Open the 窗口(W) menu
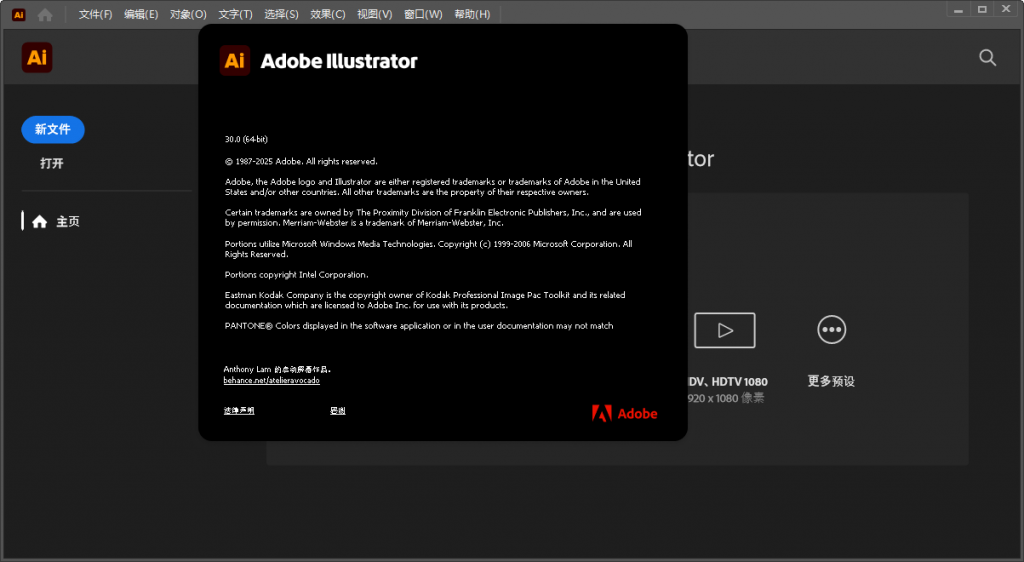The image size is (1024, 562). pos(423,15)
